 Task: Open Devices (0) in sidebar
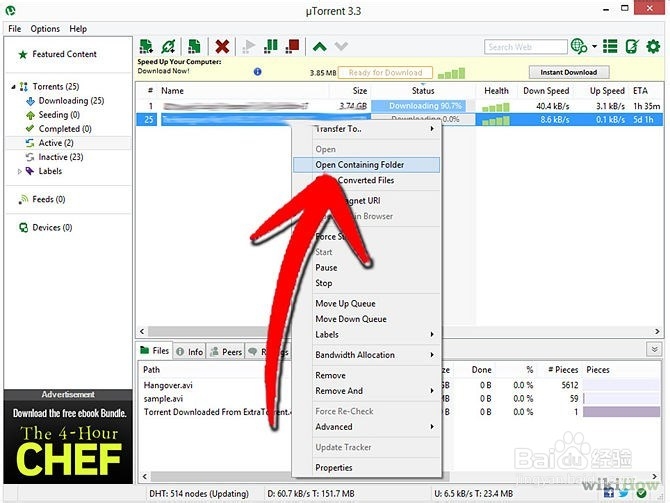tap(45, 228)
